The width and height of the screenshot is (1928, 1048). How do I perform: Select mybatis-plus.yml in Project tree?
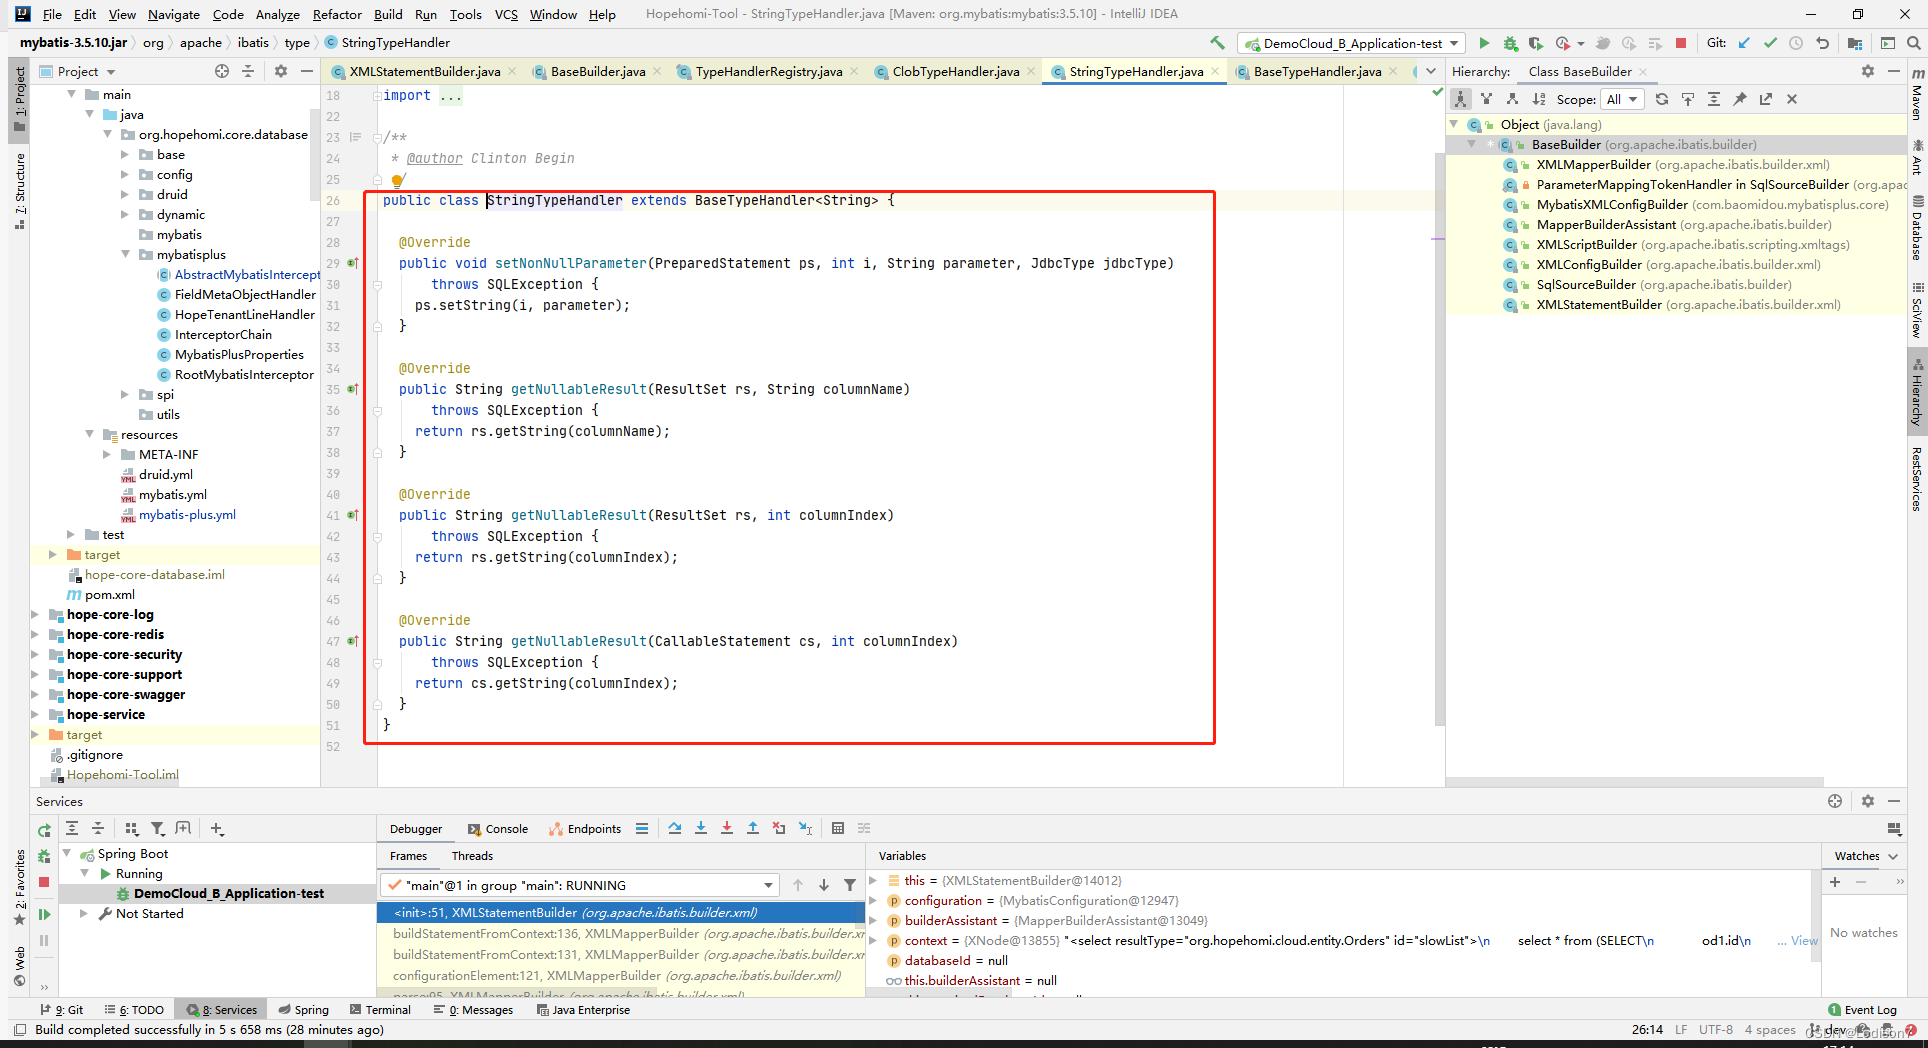(187, 515)
